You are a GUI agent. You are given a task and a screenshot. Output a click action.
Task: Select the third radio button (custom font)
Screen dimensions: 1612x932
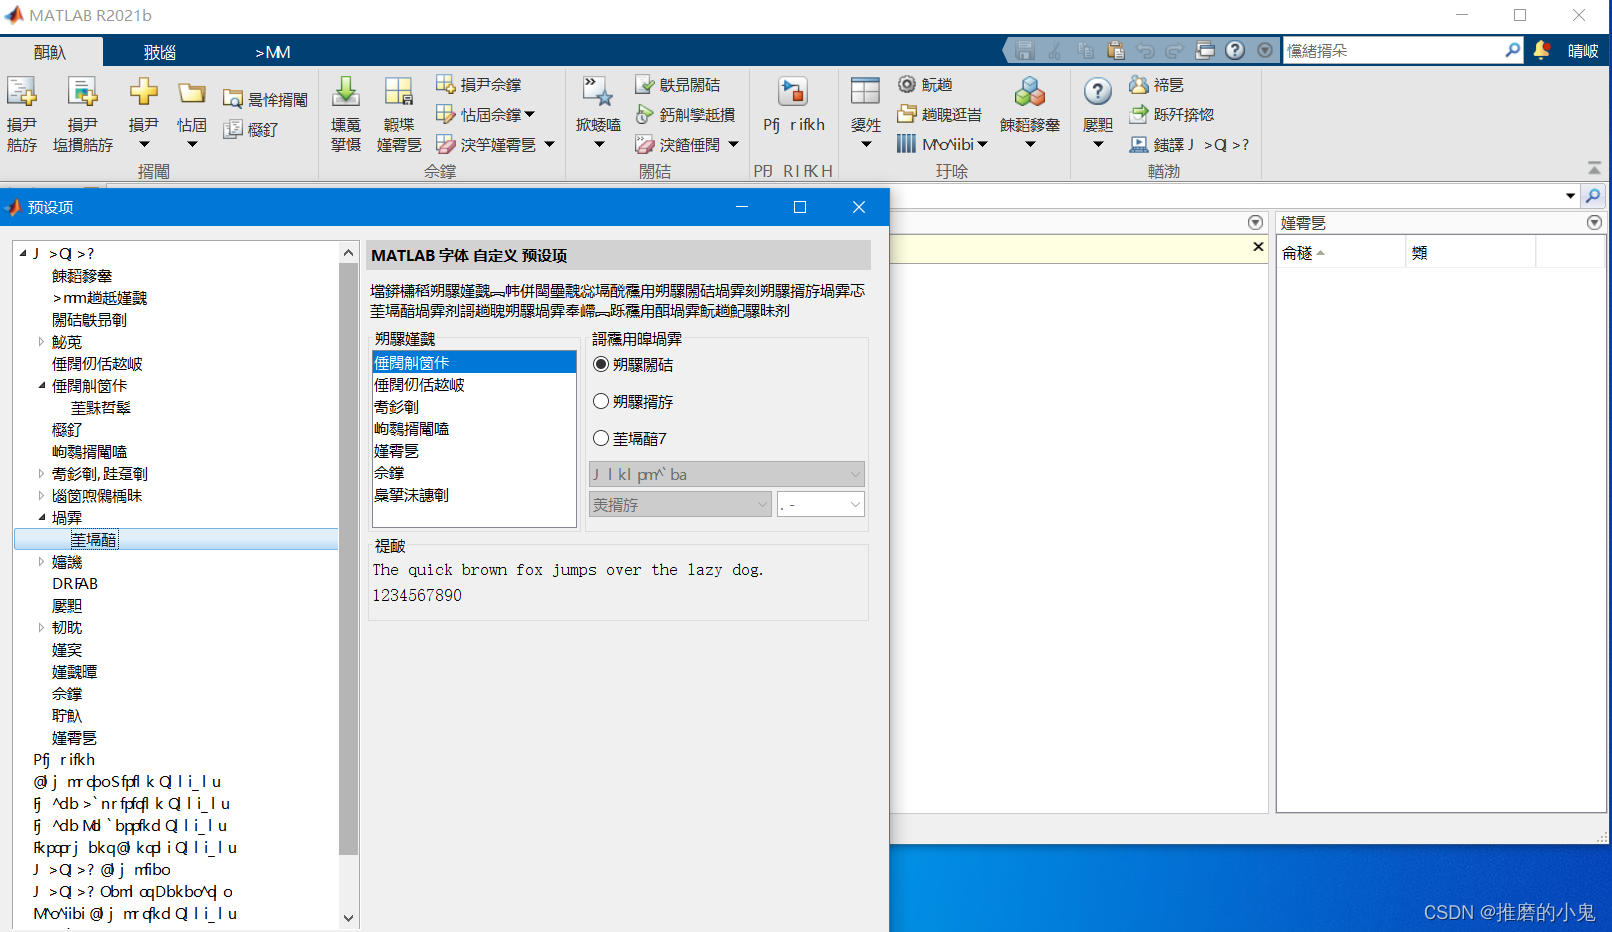pos(601,438)
